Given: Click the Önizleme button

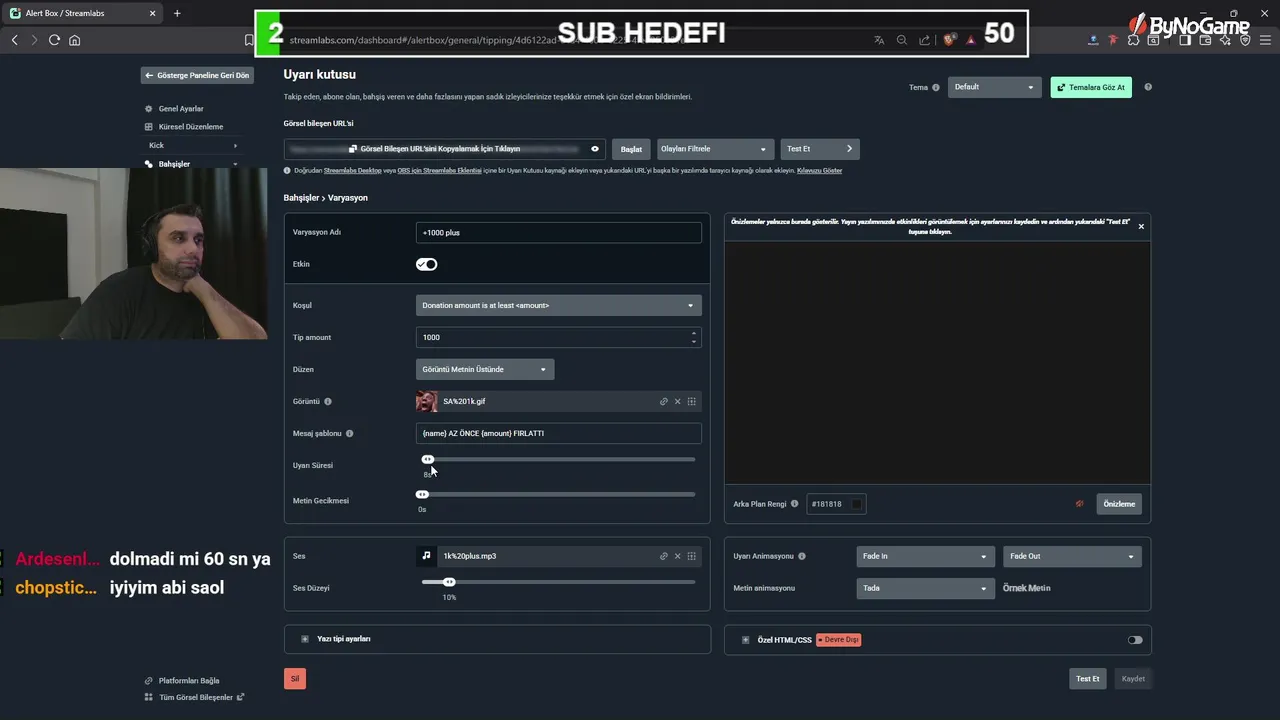Looking at the screenshot, I should click(x=1119, y=504).
